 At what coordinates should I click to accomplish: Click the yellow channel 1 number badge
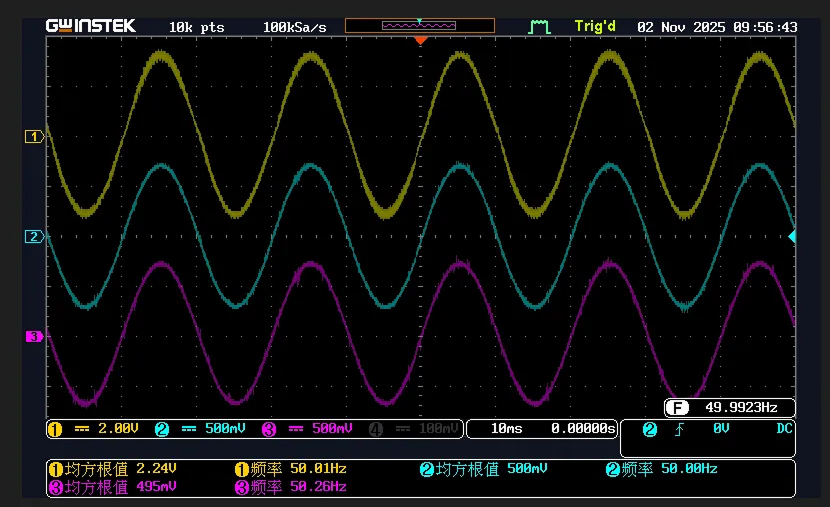pos(55,429)
